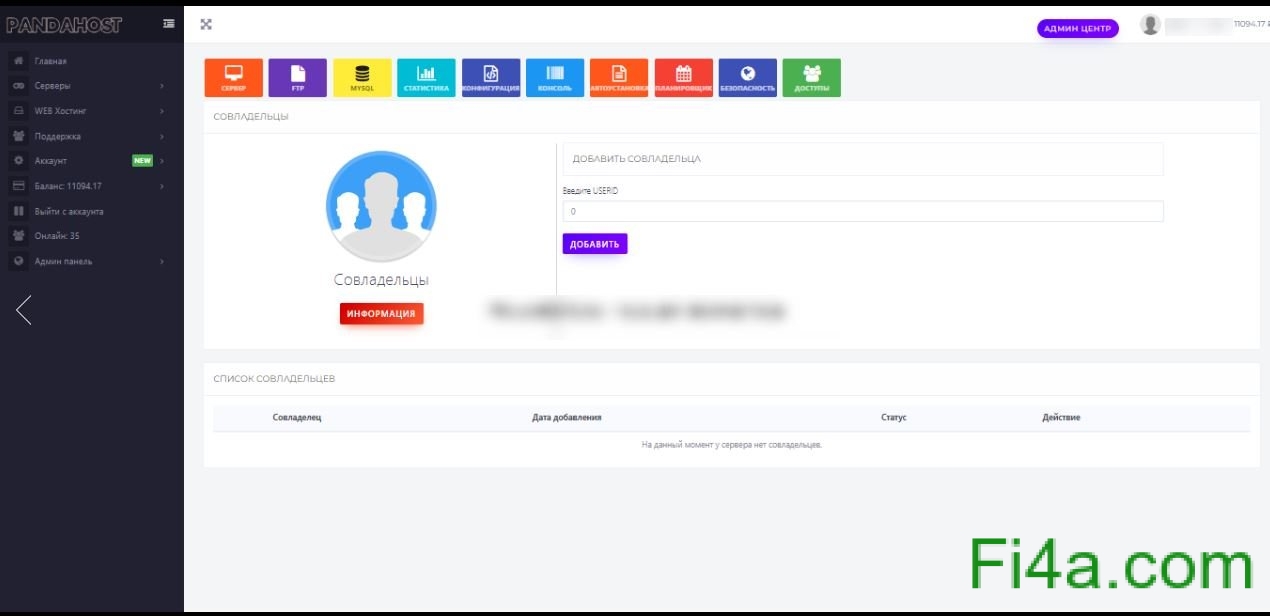This screenshot has width=1270, height=616.
Task: Go to Главная in the sidebar
Action: (50, 61)
